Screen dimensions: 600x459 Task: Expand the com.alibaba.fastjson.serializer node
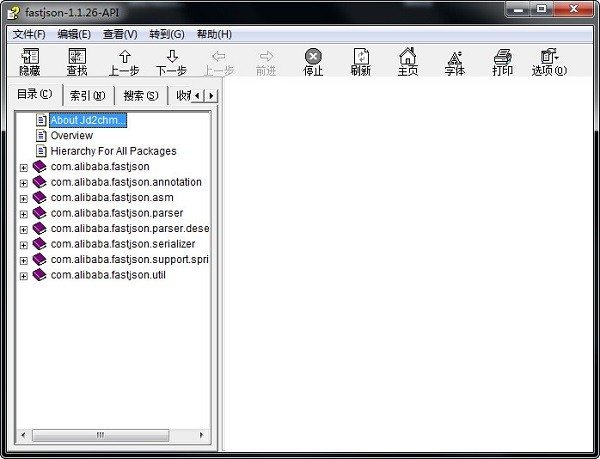tap(24, 245)
